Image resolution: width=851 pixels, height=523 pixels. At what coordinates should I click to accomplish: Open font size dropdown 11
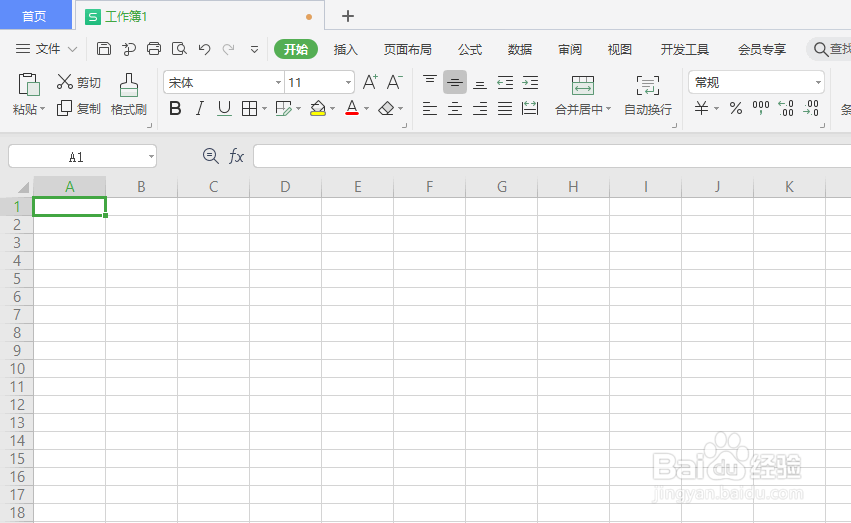click(x=348, y=82)
